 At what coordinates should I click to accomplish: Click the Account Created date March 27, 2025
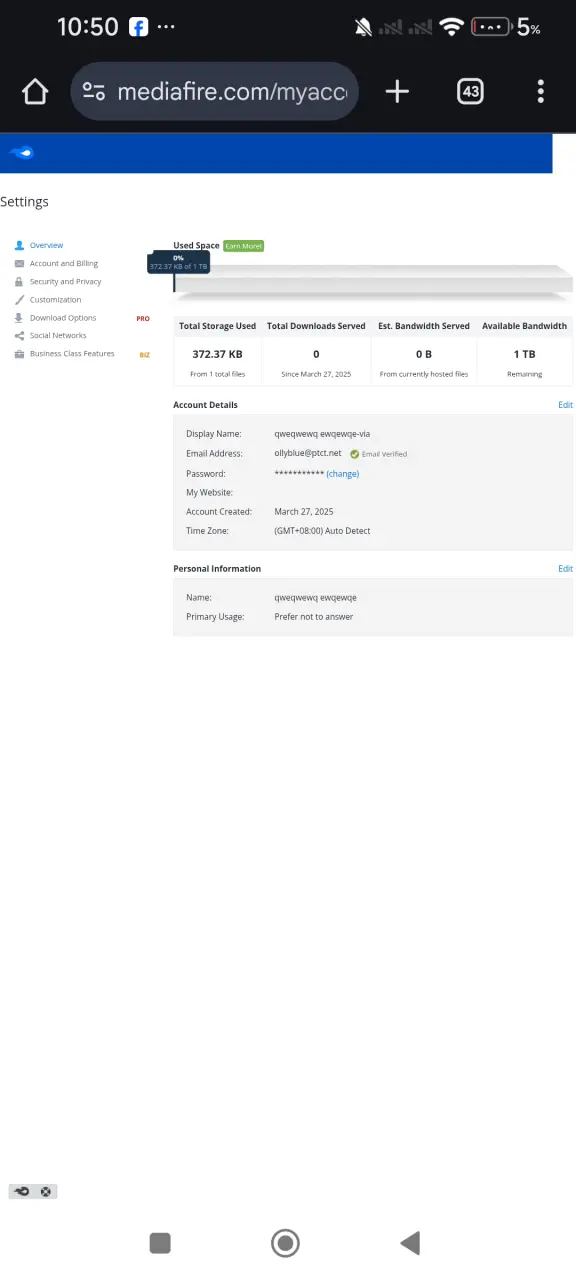click(x=304, y=512)
